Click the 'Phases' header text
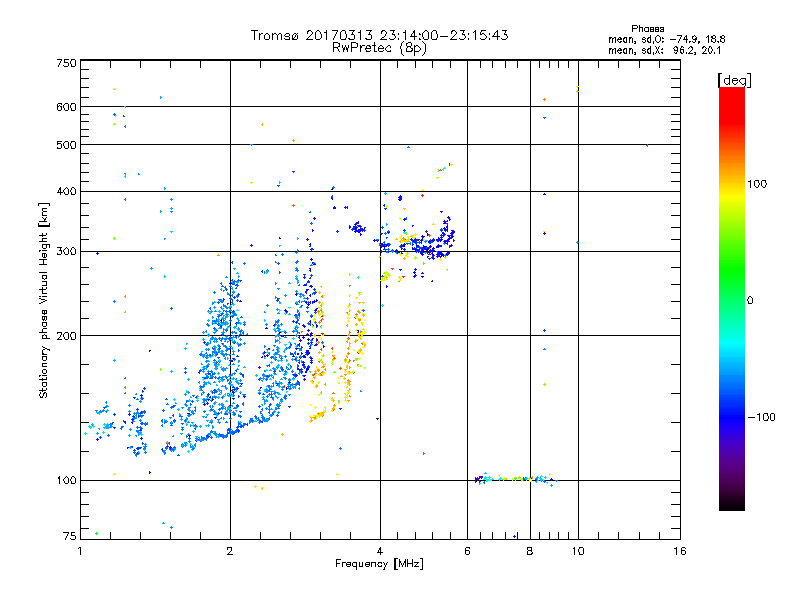Viewport: 800px width, 600px height. [x=647, y=29]
